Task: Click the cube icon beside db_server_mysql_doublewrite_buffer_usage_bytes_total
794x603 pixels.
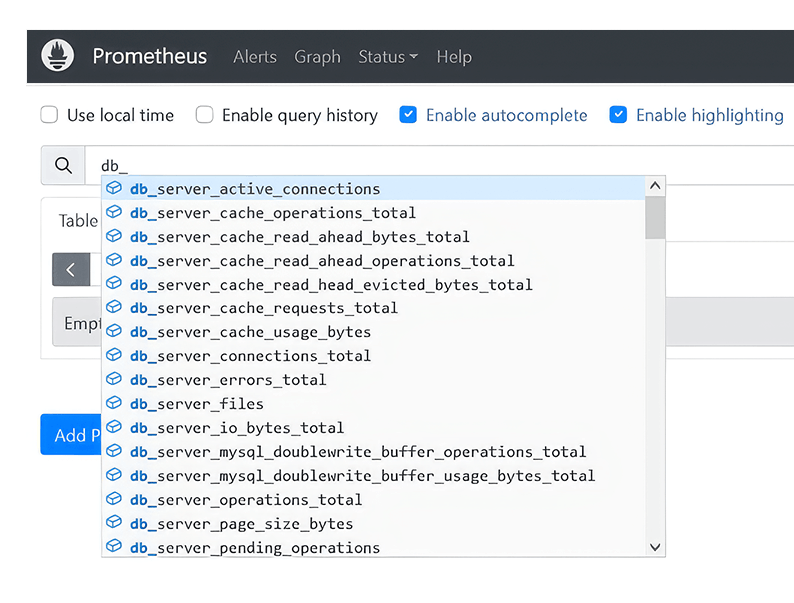Action: tap(114, 474)
